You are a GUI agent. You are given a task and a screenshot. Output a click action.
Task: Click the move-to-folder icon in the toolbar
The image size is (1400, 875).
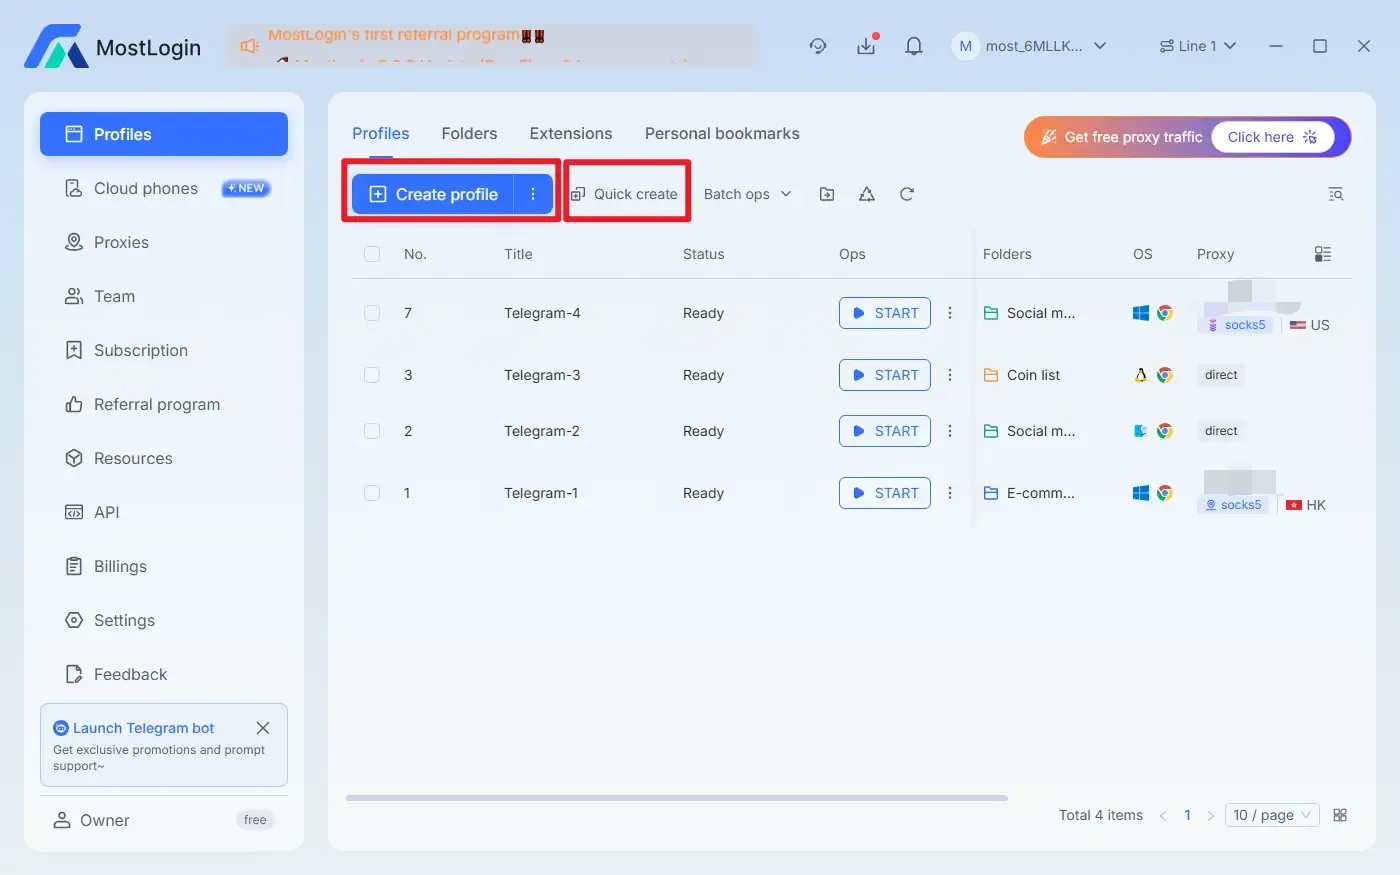(x=827, y=194)
